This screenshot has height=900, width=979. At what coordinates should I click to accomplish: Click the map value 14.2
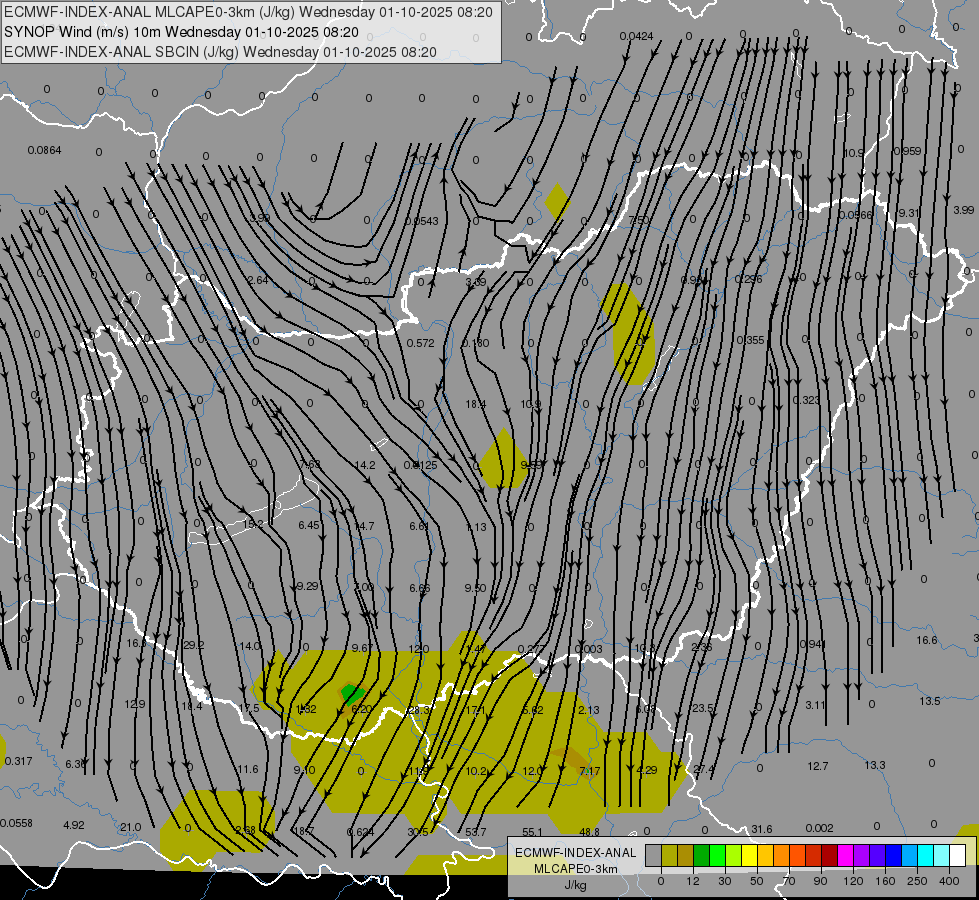point(365,465)
